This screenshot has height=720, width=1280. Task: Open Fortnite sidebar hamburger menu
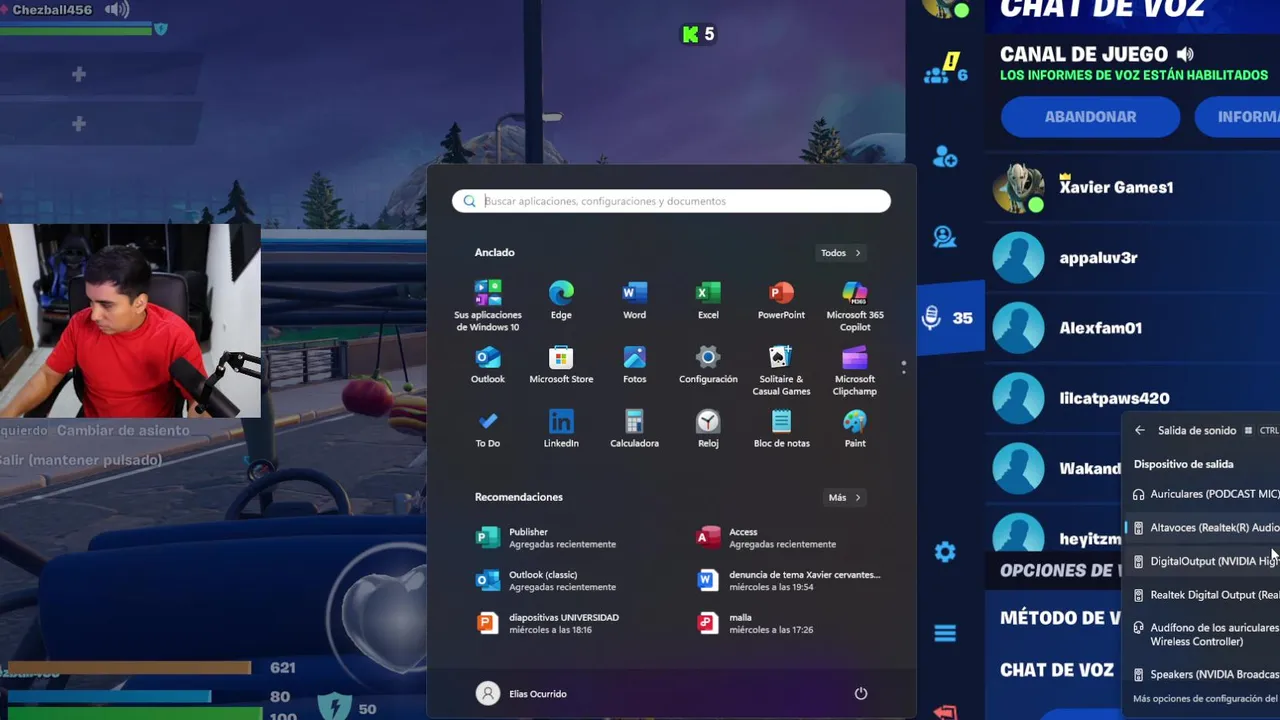coord(945,633)
